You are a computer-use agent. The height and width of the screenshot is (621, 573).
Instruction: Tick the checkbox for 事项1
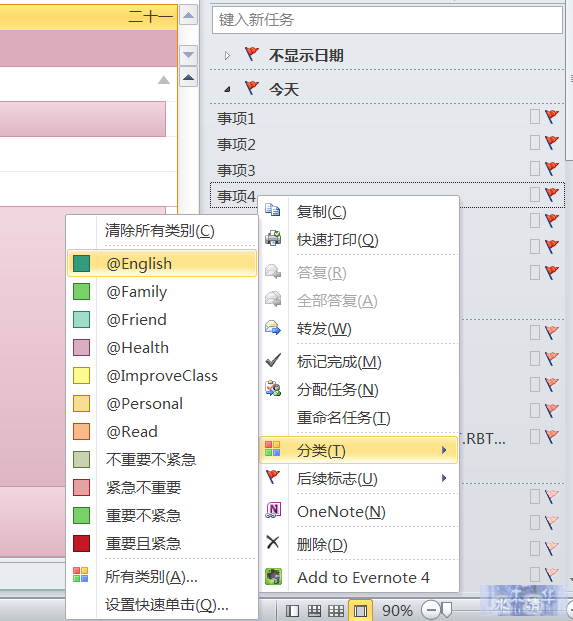point(535,117)
